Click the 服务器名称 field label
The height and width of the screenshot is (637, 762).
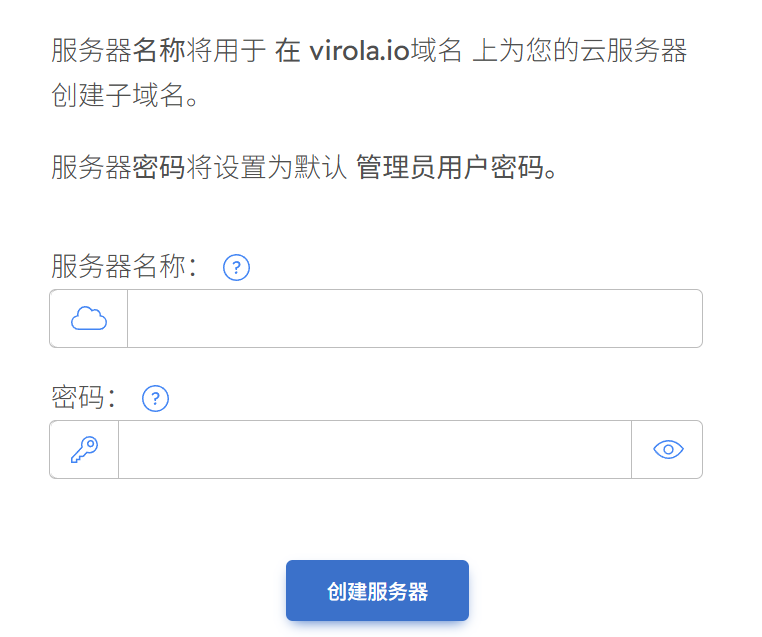point(124,267)
